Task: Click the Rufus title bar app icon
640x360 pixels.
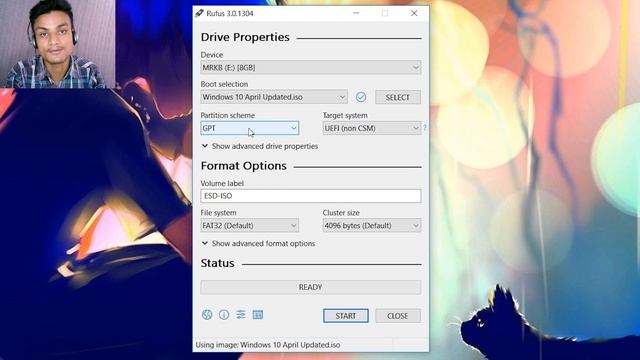Action: (x=199, y=13)
